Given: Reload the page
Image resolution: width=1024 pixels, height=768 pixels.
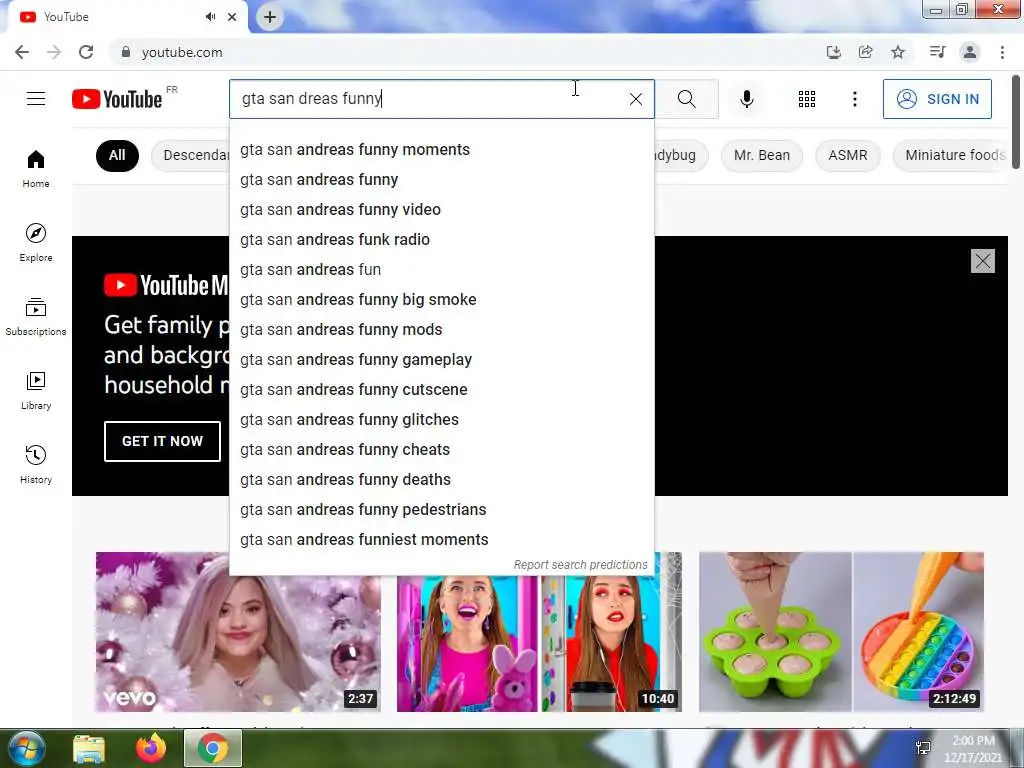Looking at the screenshot, I should click(86, 52).
